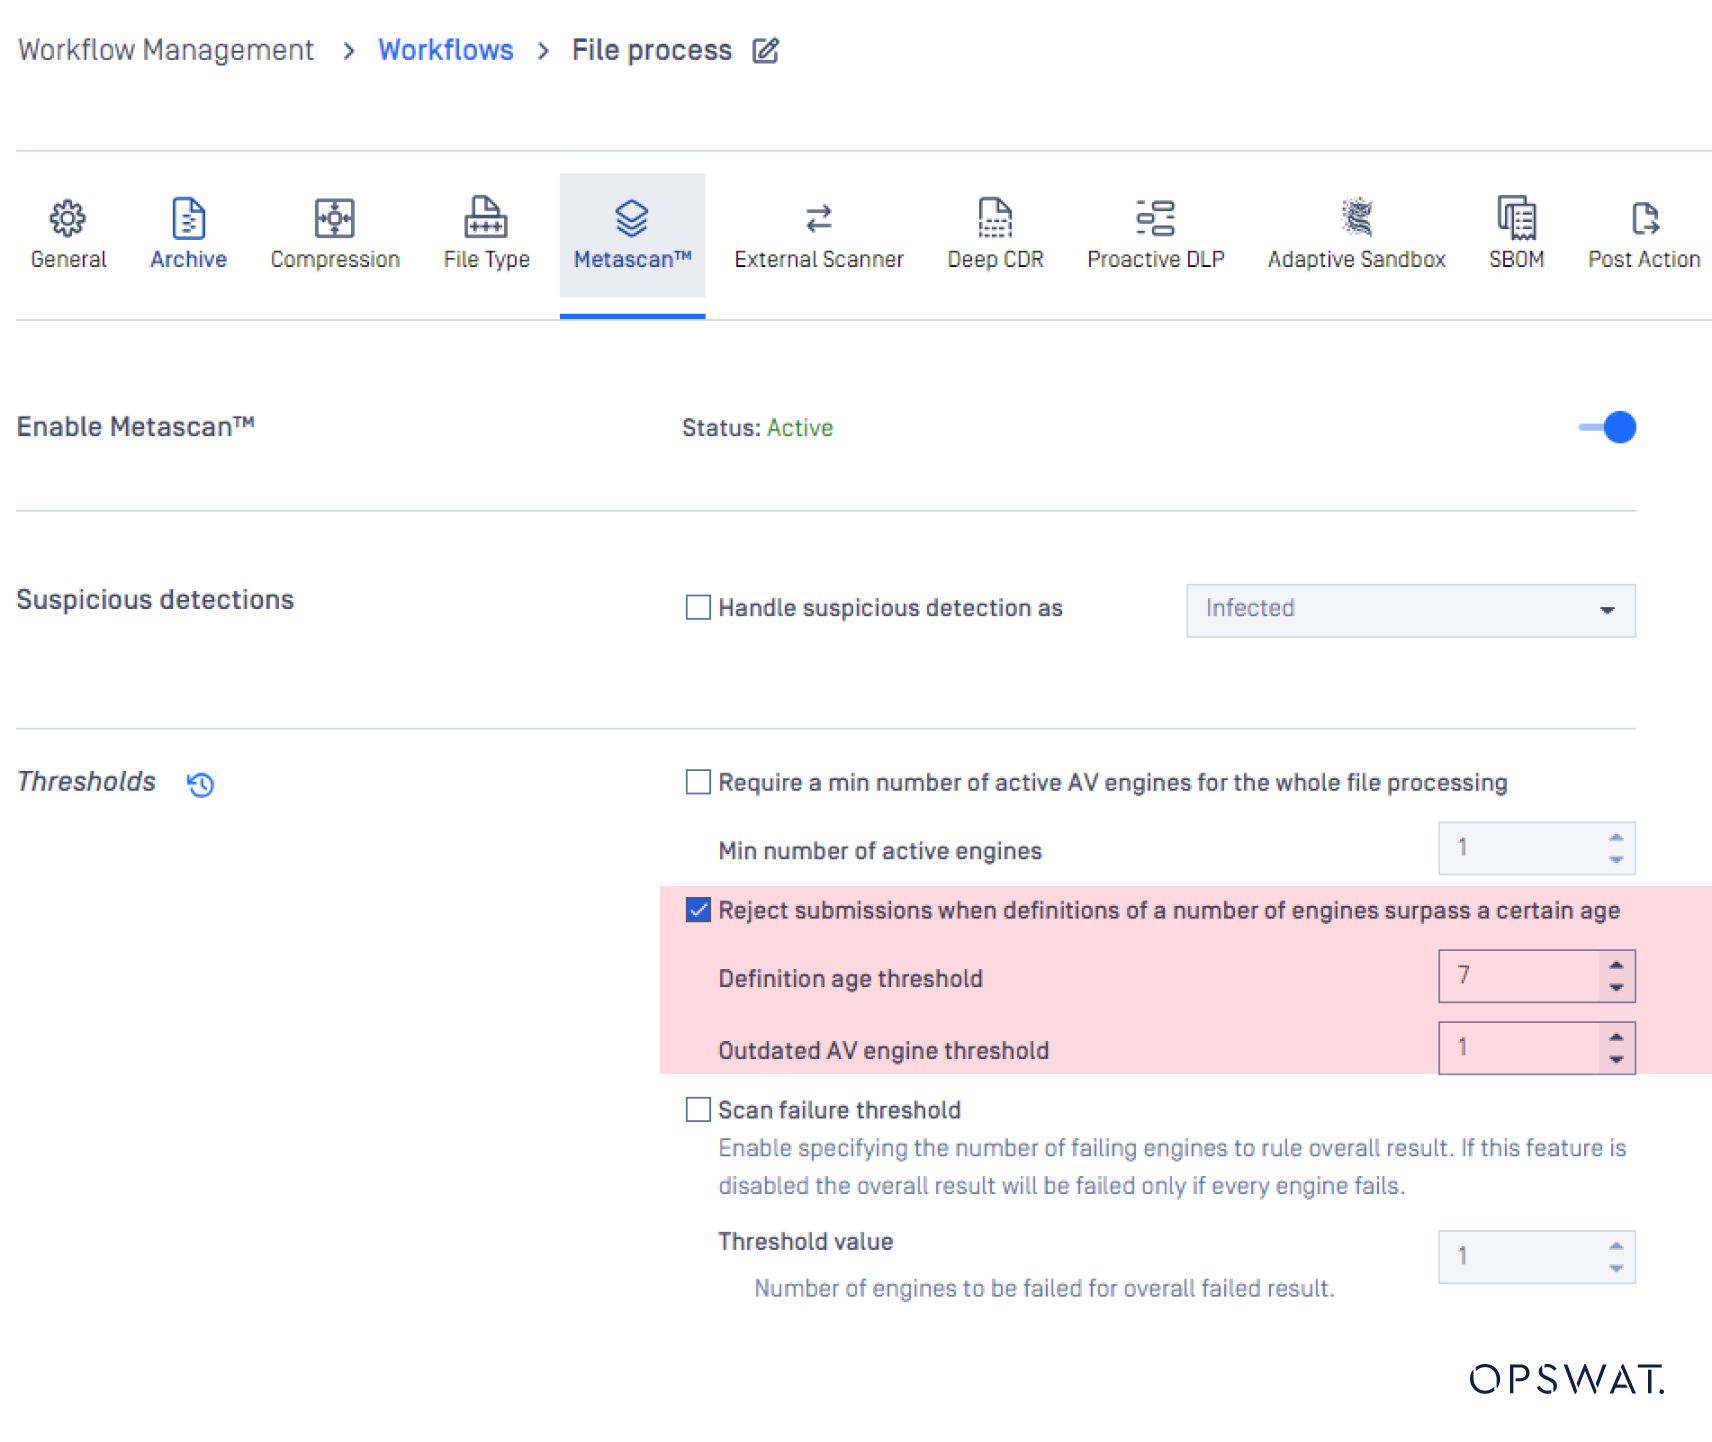Select the External Scanner icon

click(x=818, y=218)
